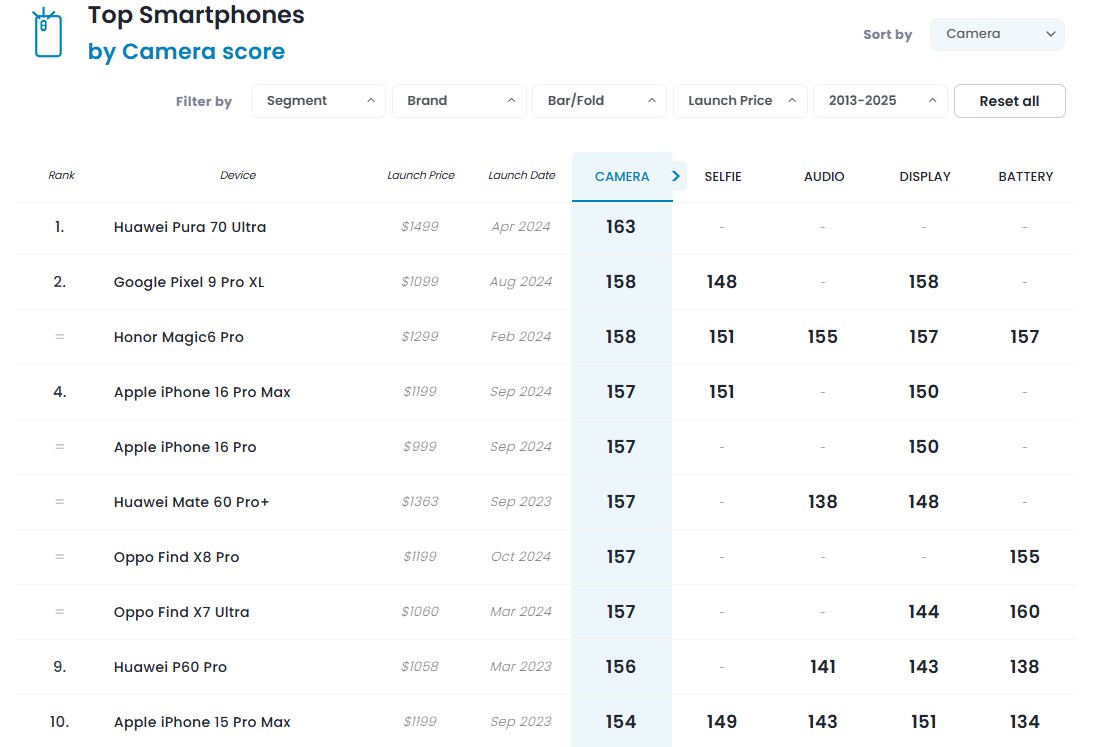The image size is (1094, 747).
Task: Click display score 158 for Pixel 9 Pro XL
Action: pos(924,282)
